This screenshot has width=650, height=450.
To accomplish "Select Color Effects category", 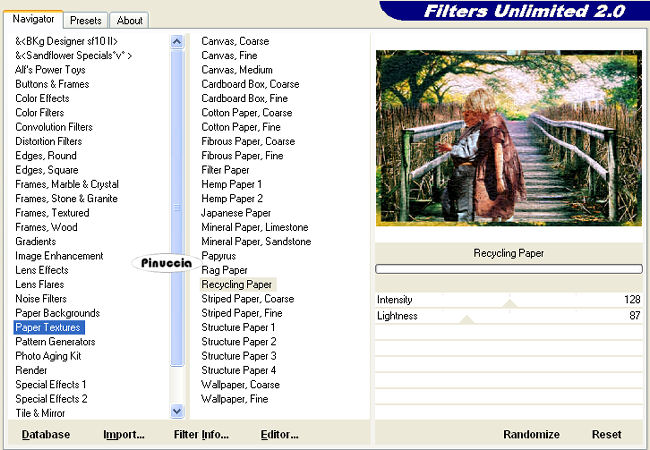I will 42,99.
